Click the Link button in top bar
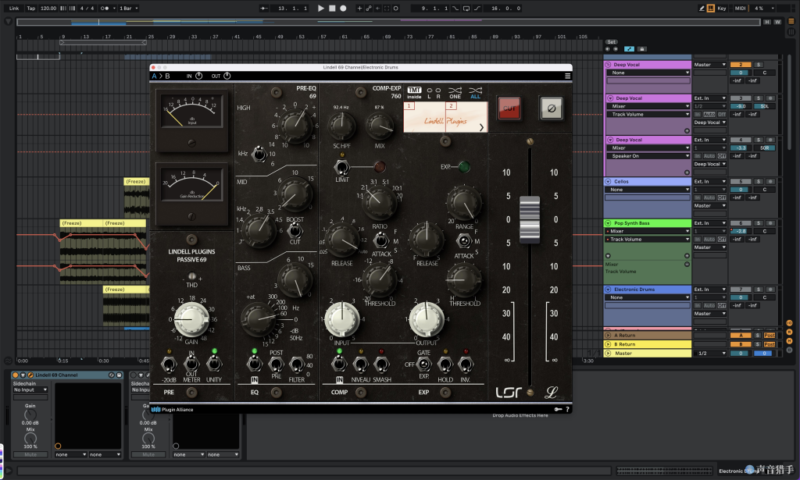 click(13, 8)
